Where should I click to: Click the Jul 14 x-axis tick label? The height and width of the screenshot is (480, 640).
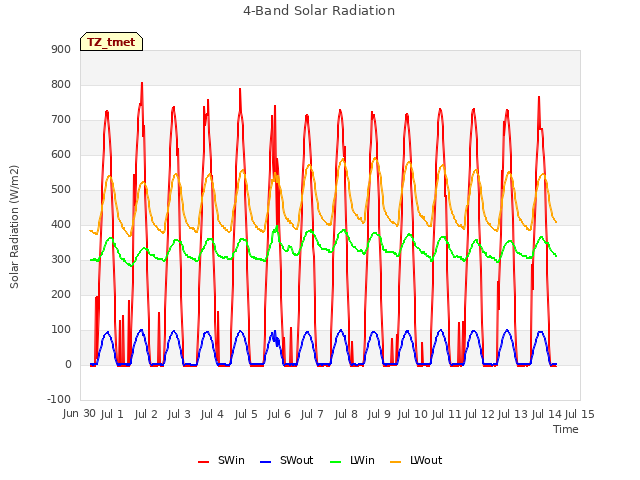547,414
